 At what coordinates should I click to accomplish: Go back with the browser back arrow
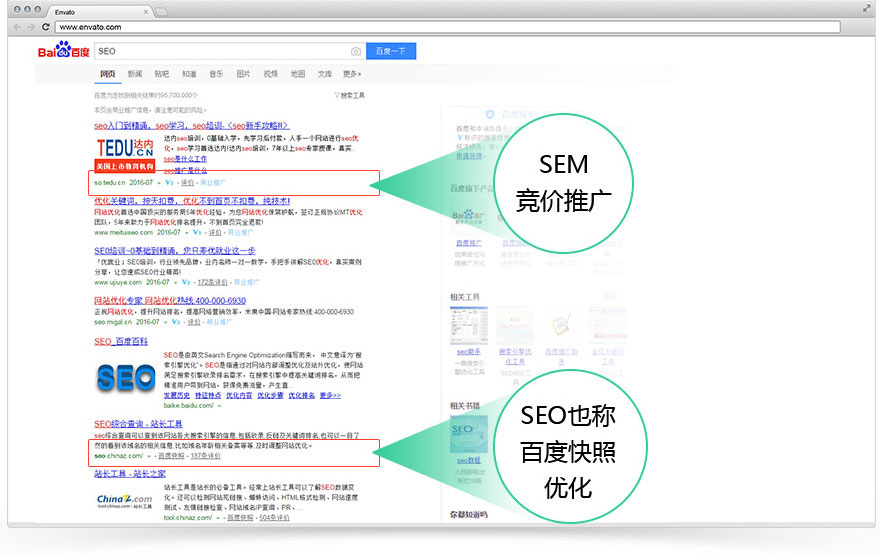tap(17, 26)
